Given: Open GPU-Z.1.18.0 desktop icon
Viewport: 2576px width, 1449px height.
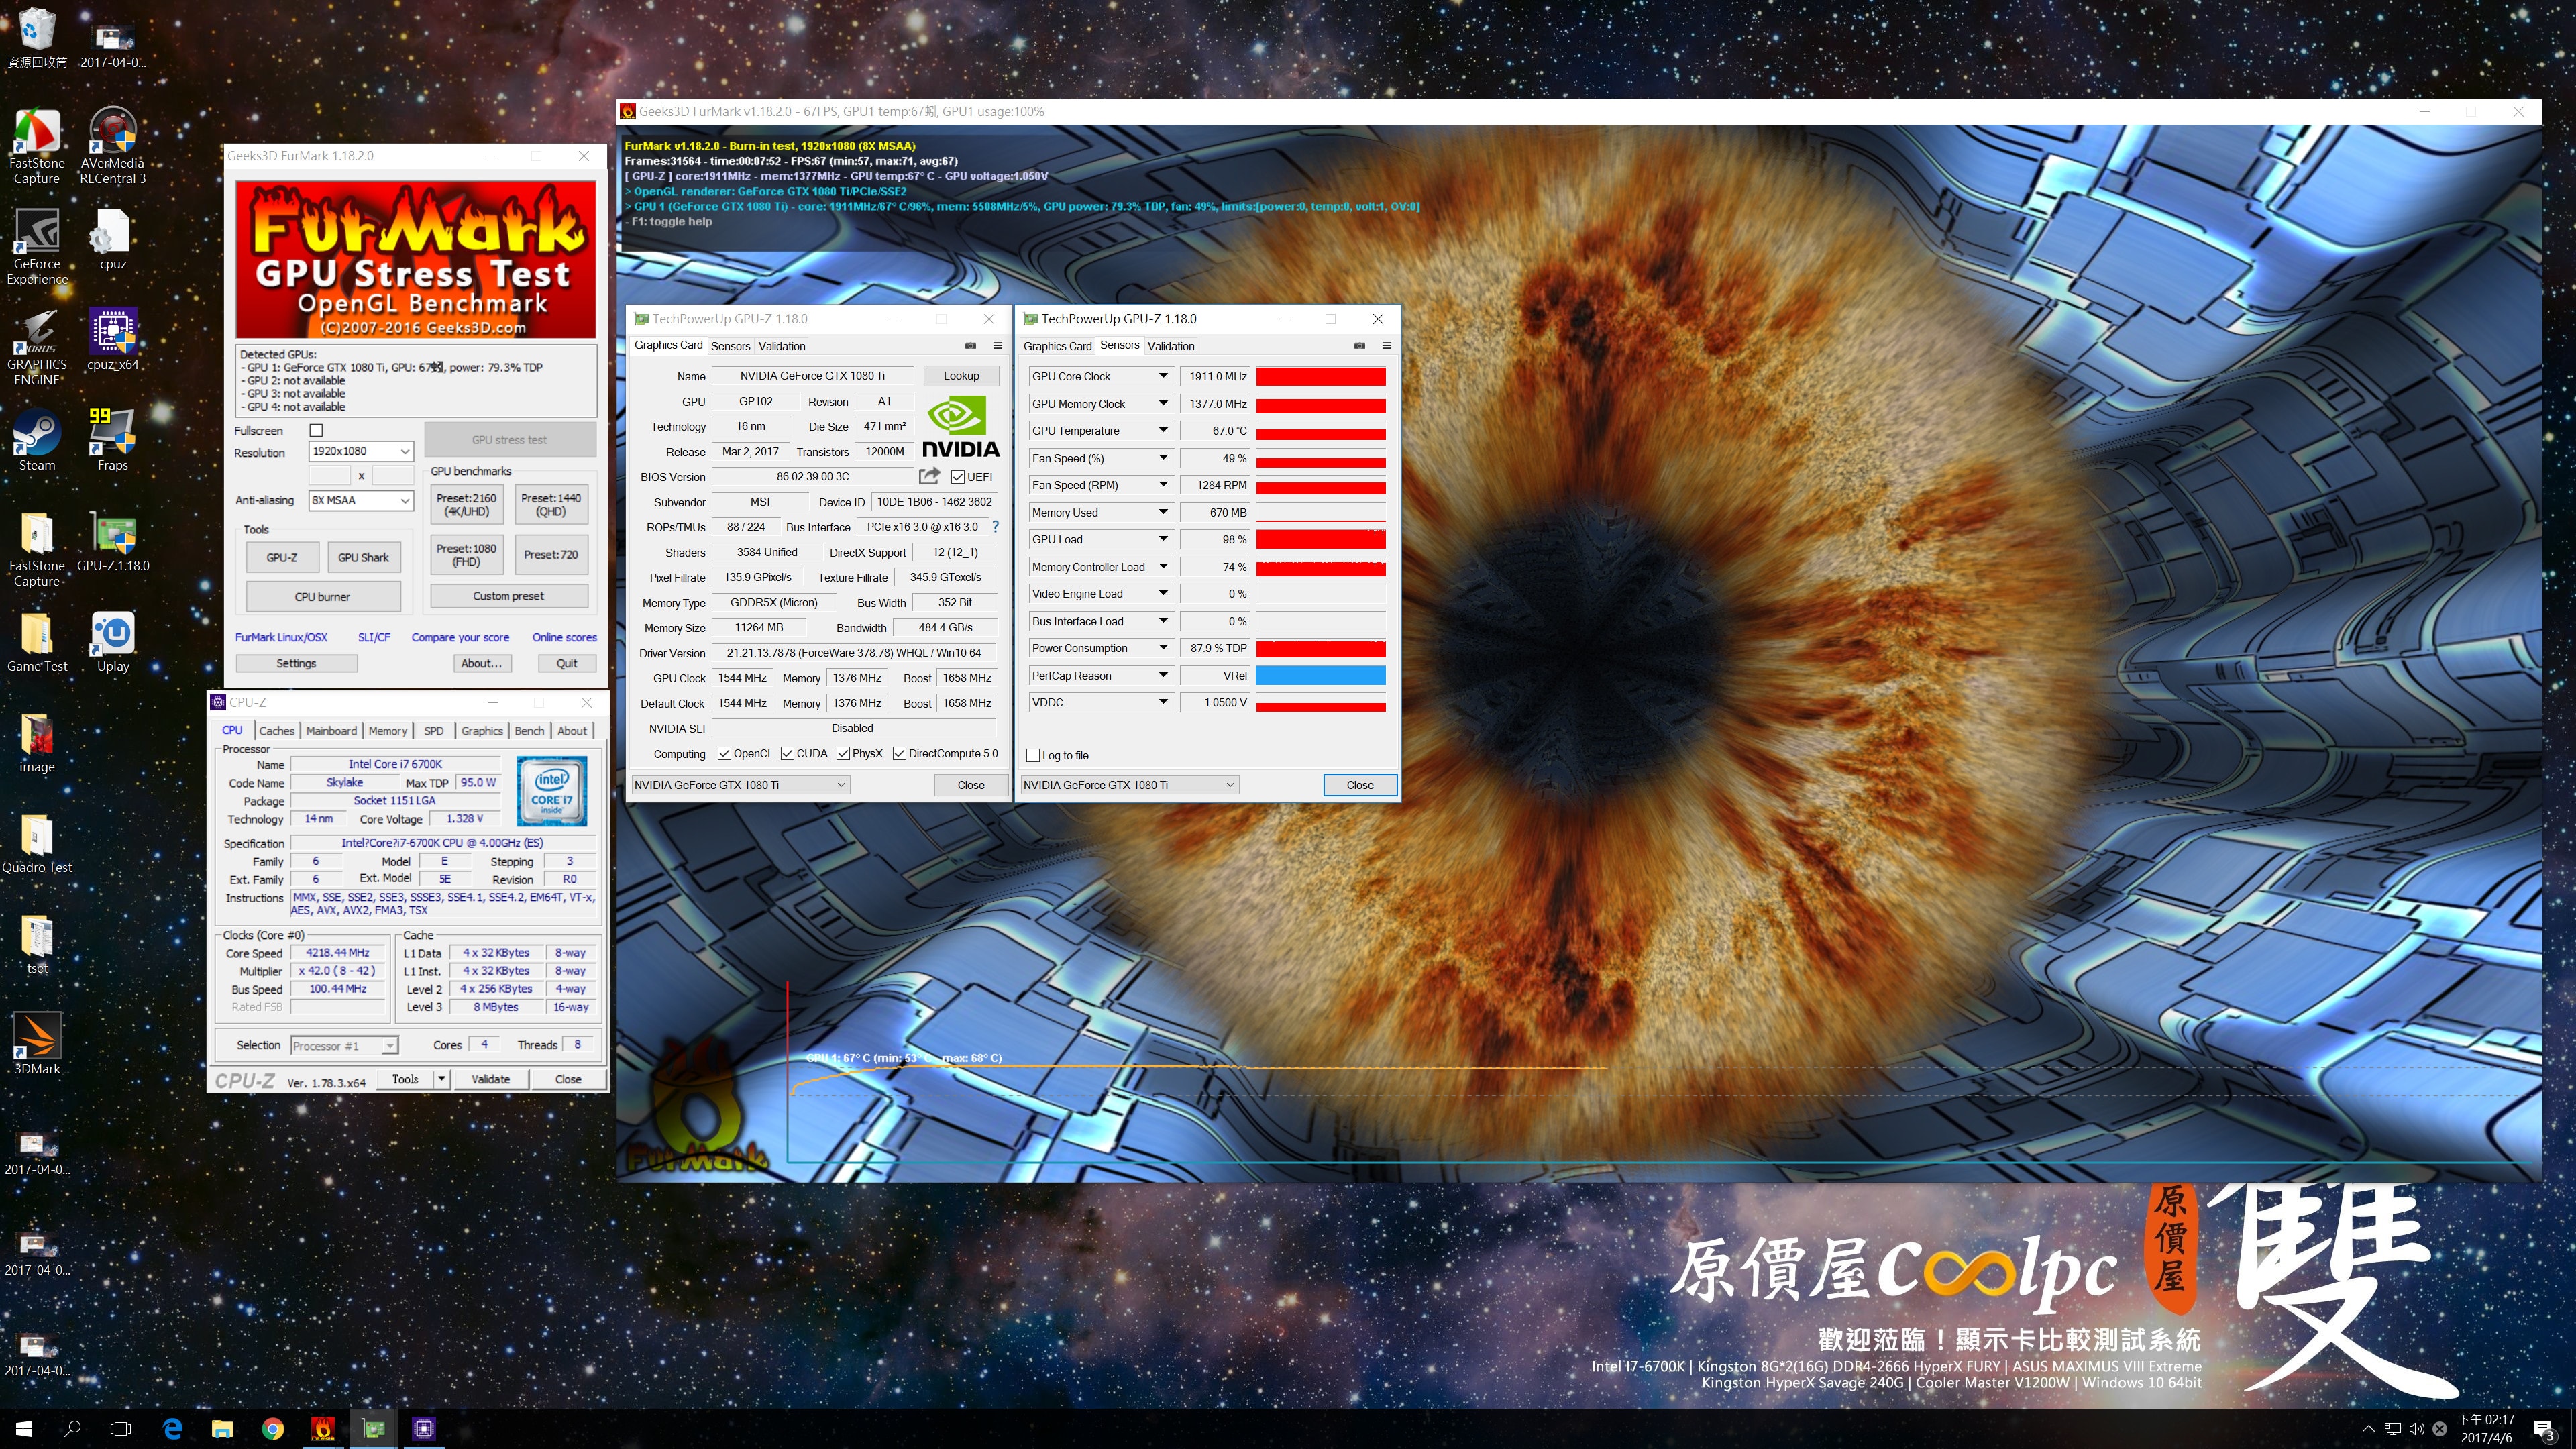Looking at the screenshot, I should click(113, 541).
